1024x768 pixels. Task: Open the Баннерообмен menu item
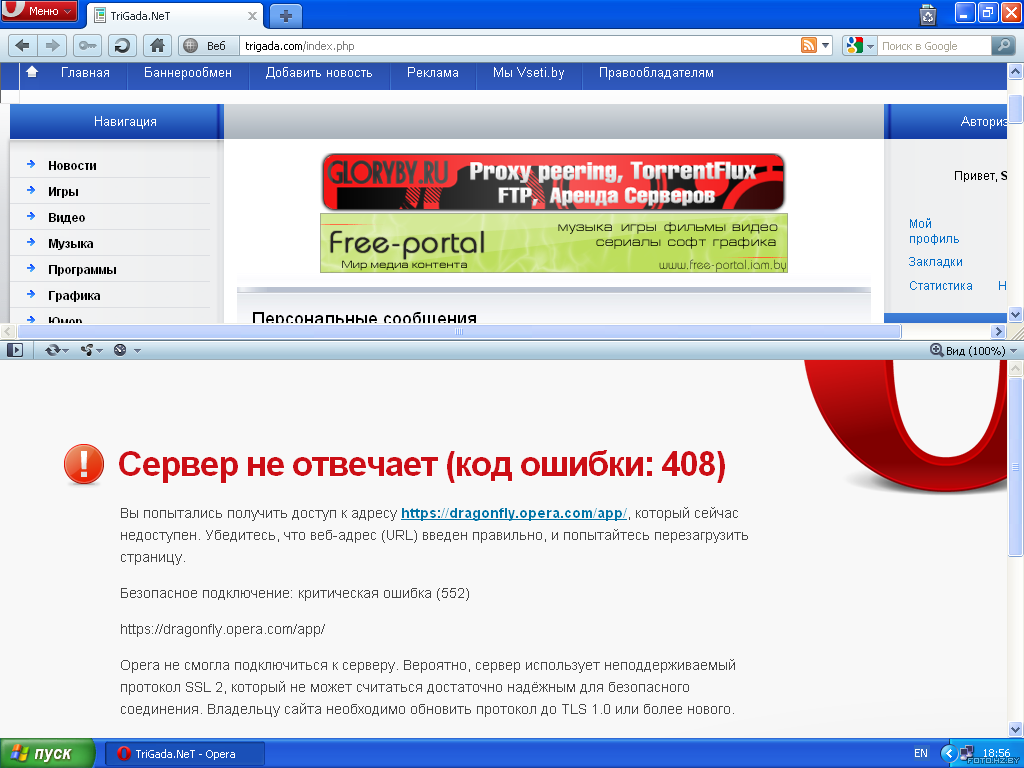pyautogui.click(x=188, y=72)
